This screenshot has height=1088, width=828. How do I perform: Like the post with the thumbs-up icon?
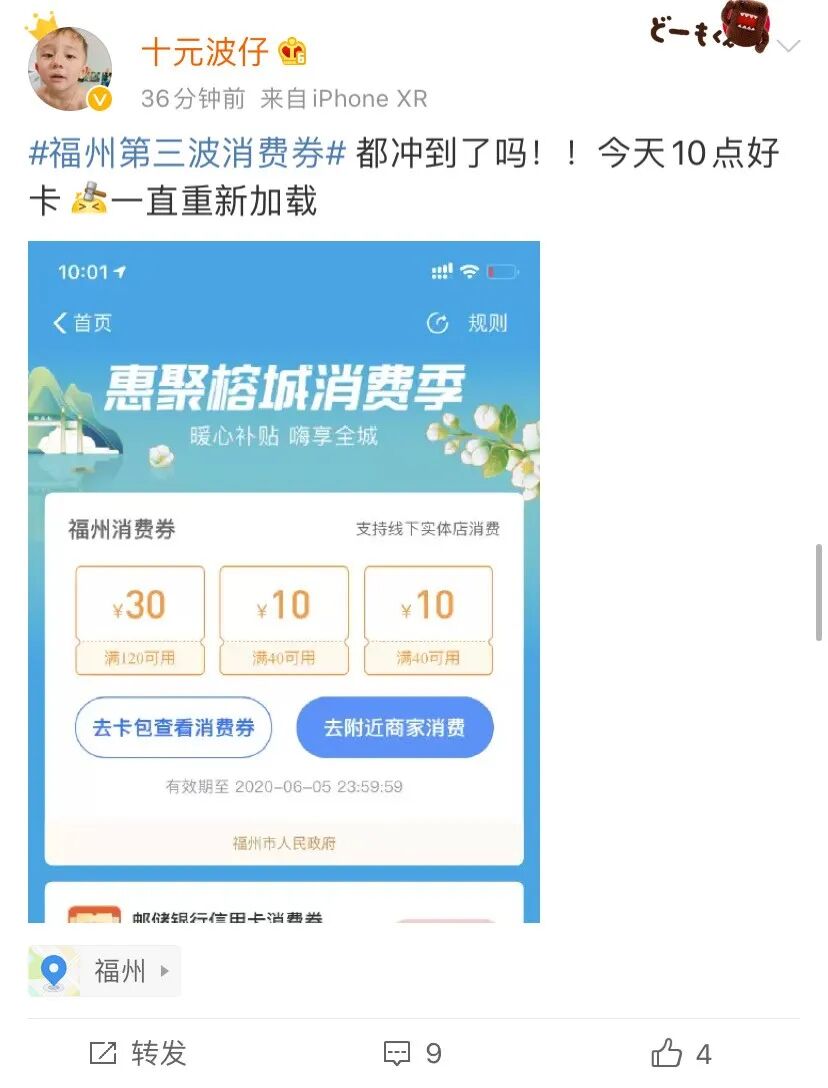[666, 1053]
